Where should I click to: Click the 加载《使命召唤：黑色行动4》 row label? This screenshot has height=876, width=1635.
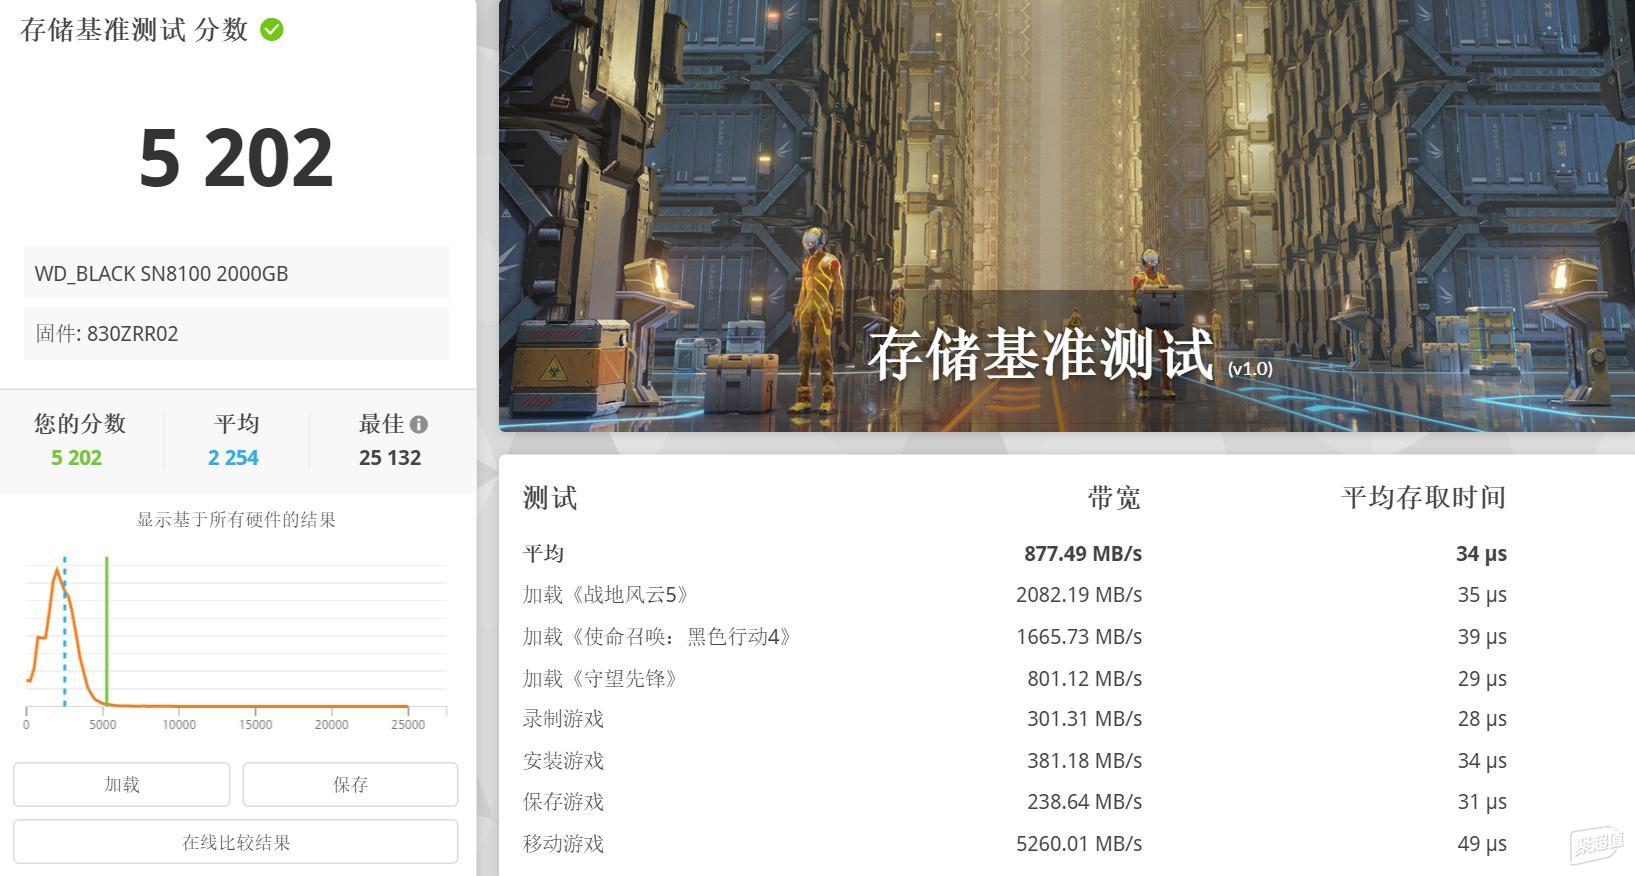tap(658, 637)
